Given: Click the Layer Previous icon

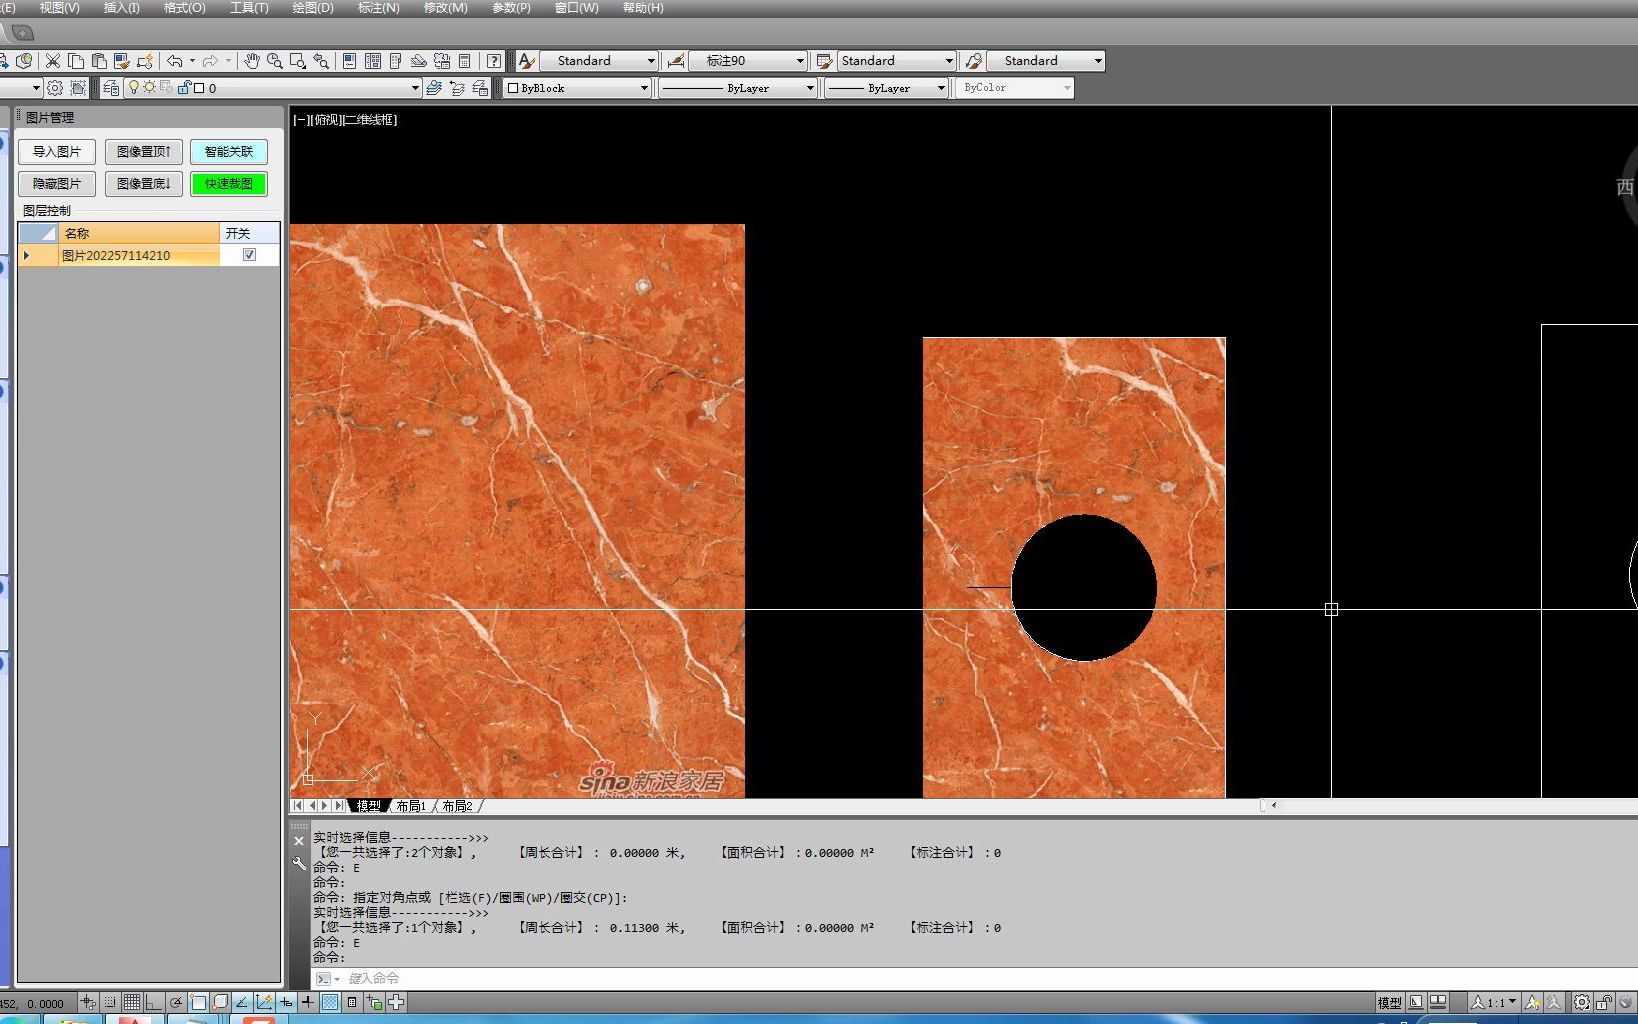Looking at the screenshot, I should 457,88.
